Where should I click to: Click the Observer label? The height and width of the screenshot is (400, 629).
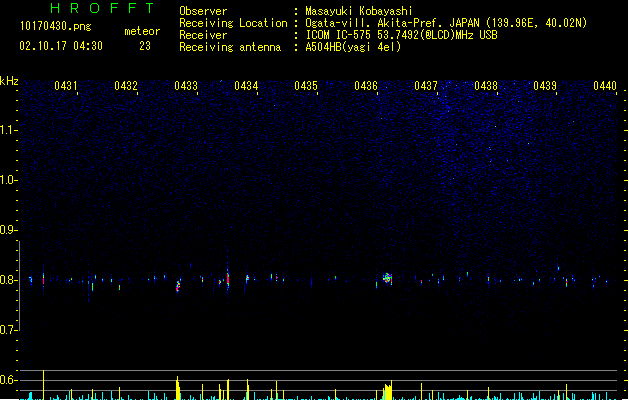pos(203,11)
